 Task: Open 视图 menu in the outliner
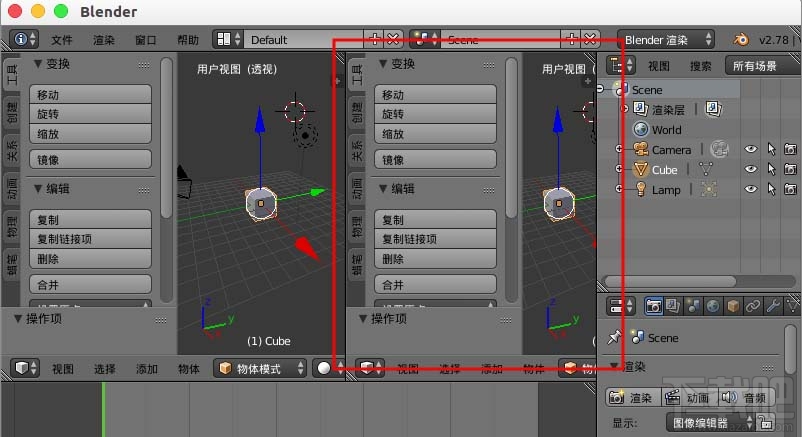tap(659, 66)
